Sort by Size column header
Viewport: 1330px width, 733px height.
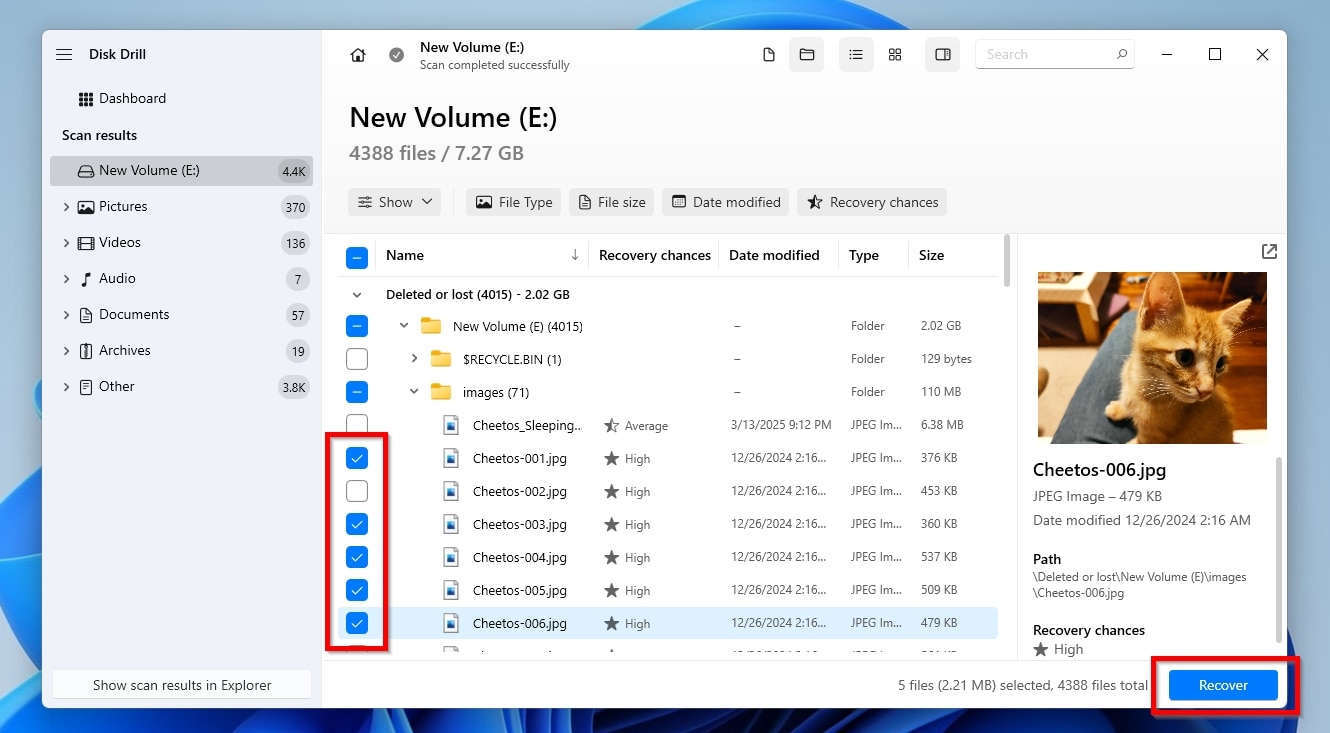point(931,255)
